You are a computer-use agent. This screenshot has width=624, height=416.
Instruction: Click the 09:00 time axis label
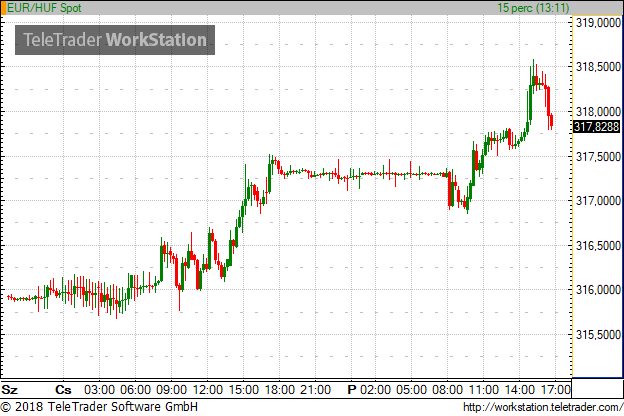(x=172, y=389)
